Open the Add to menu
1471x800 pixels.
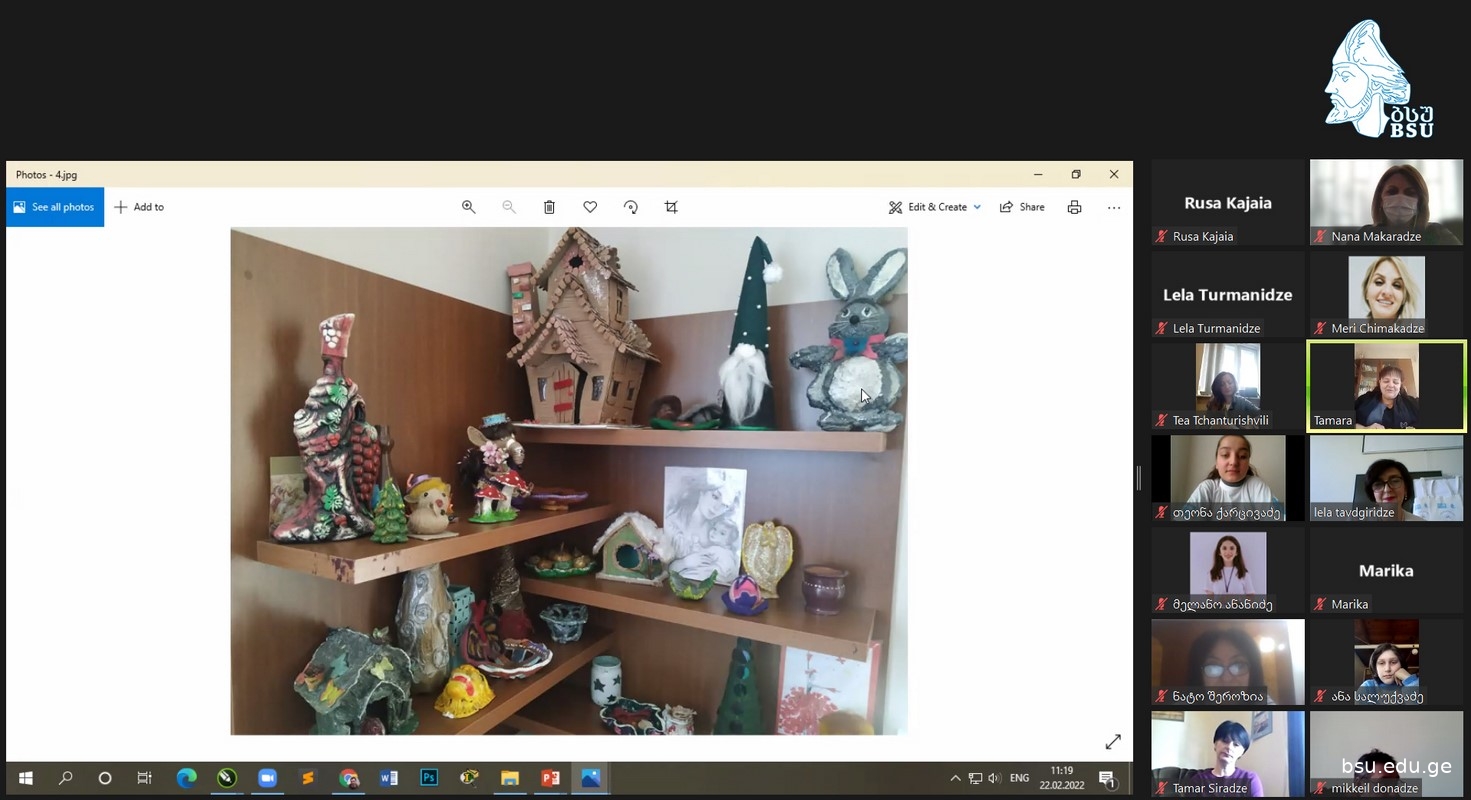tap(139, 207)
